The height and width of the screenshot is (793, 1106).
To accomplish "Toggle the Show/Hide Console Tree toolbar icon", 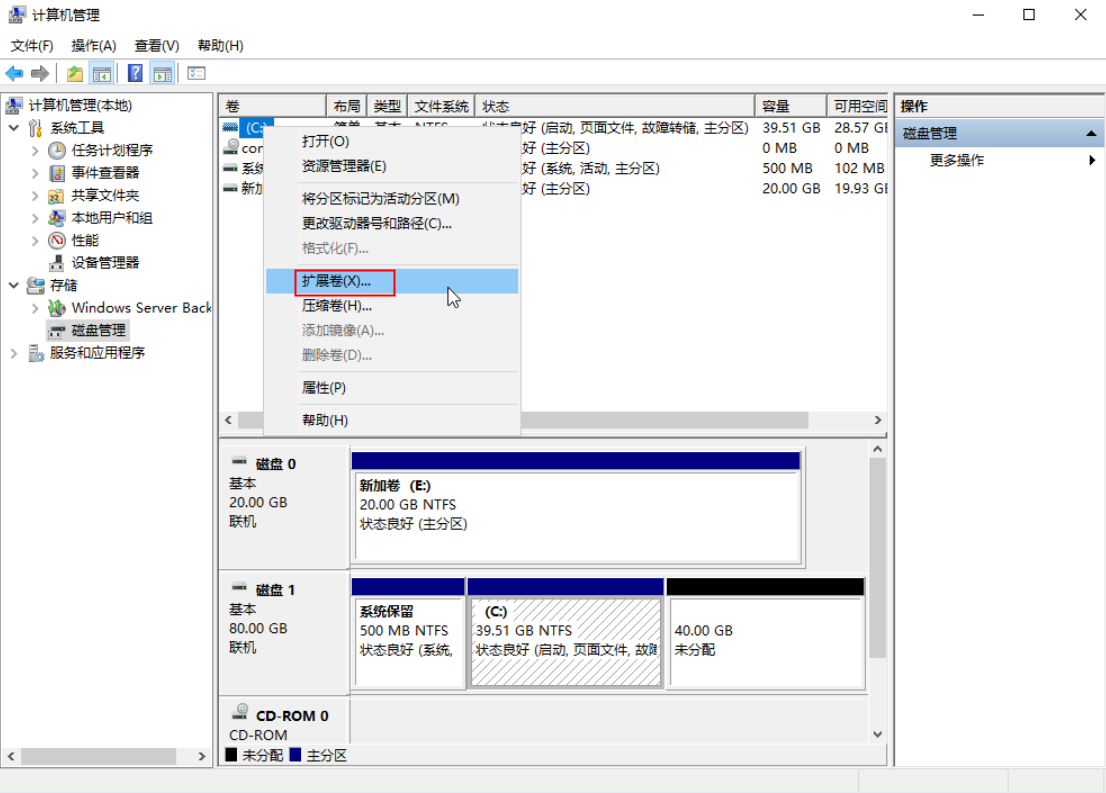I will 101,73.
